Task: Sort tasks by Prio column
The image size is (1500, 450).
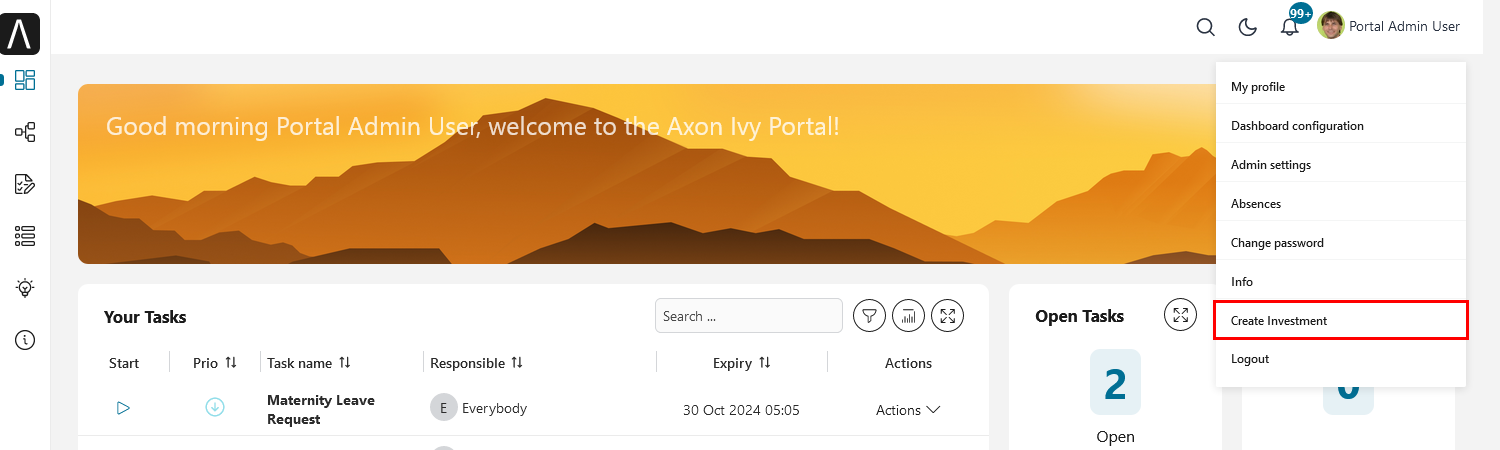Action: [231, 363]
